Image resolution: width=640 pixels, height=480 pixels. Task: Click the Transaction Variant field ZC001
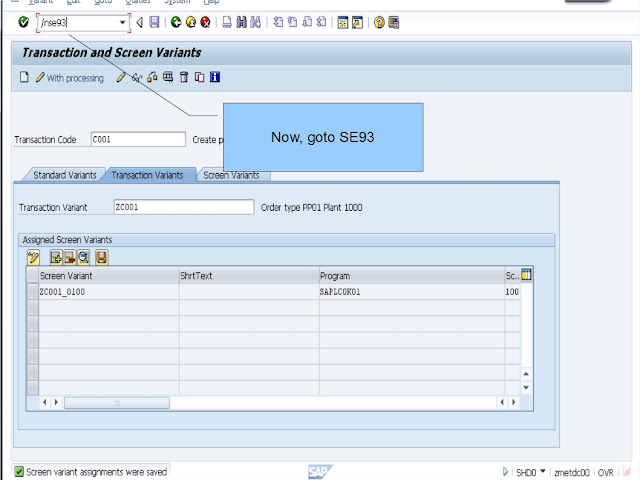(x=184, y=207)
